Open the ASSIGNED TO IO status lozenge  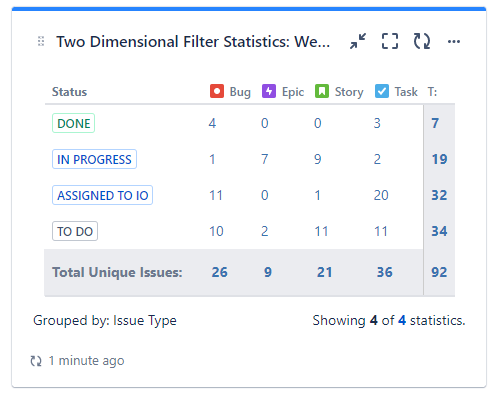[102, 195]
